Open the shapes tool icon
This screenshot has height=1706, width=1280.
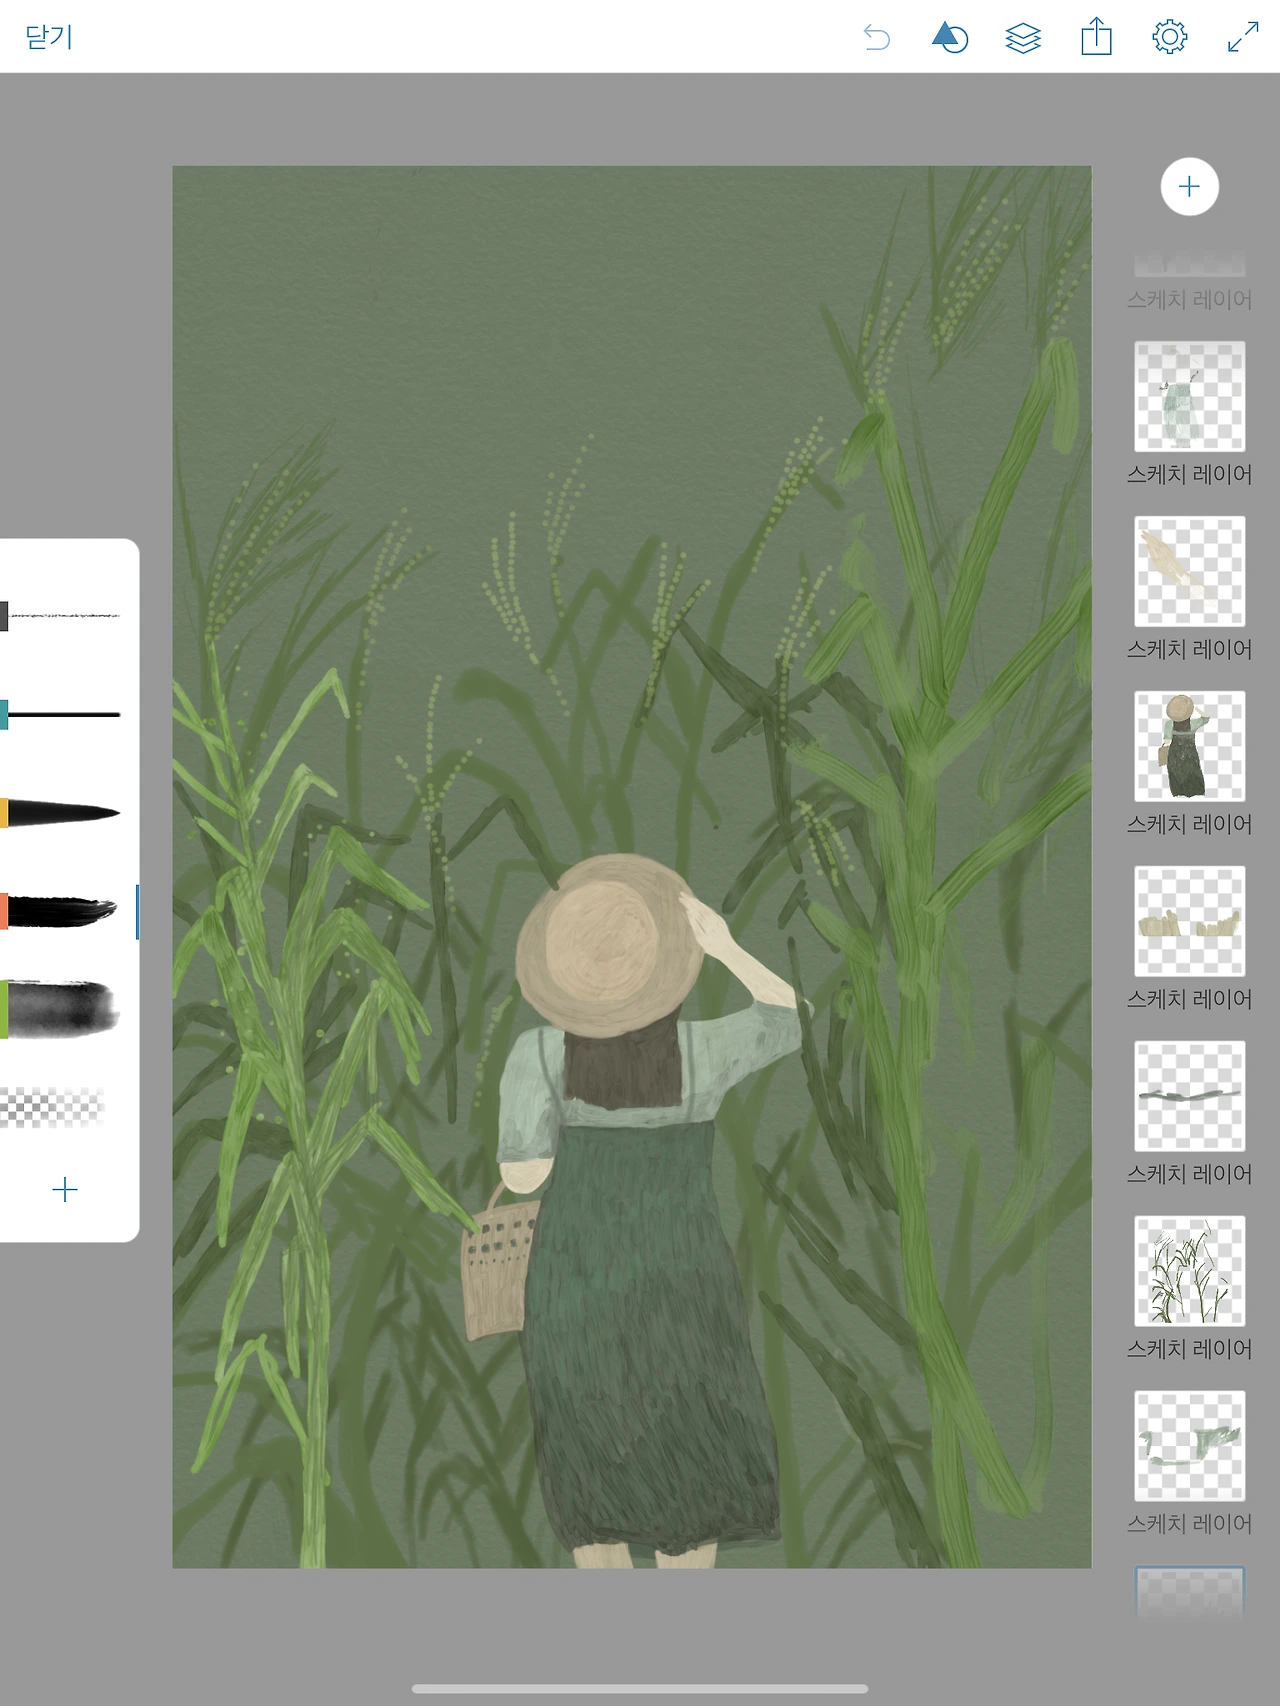point(949,38)
